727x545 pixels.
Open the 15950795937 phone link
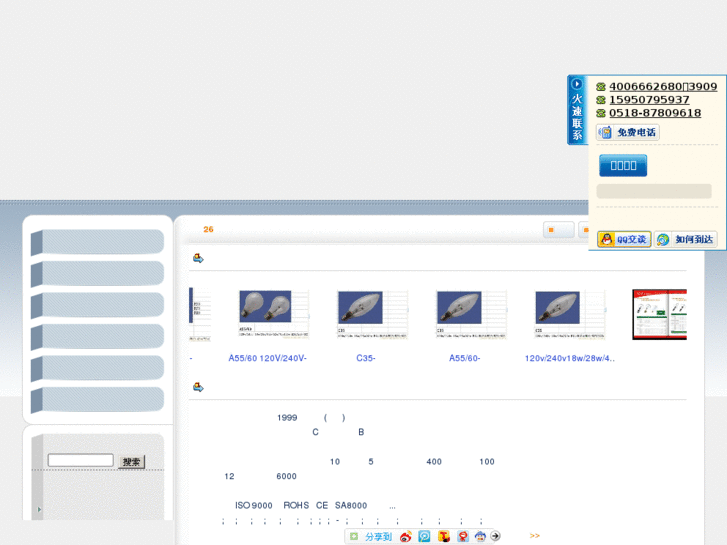649,100
